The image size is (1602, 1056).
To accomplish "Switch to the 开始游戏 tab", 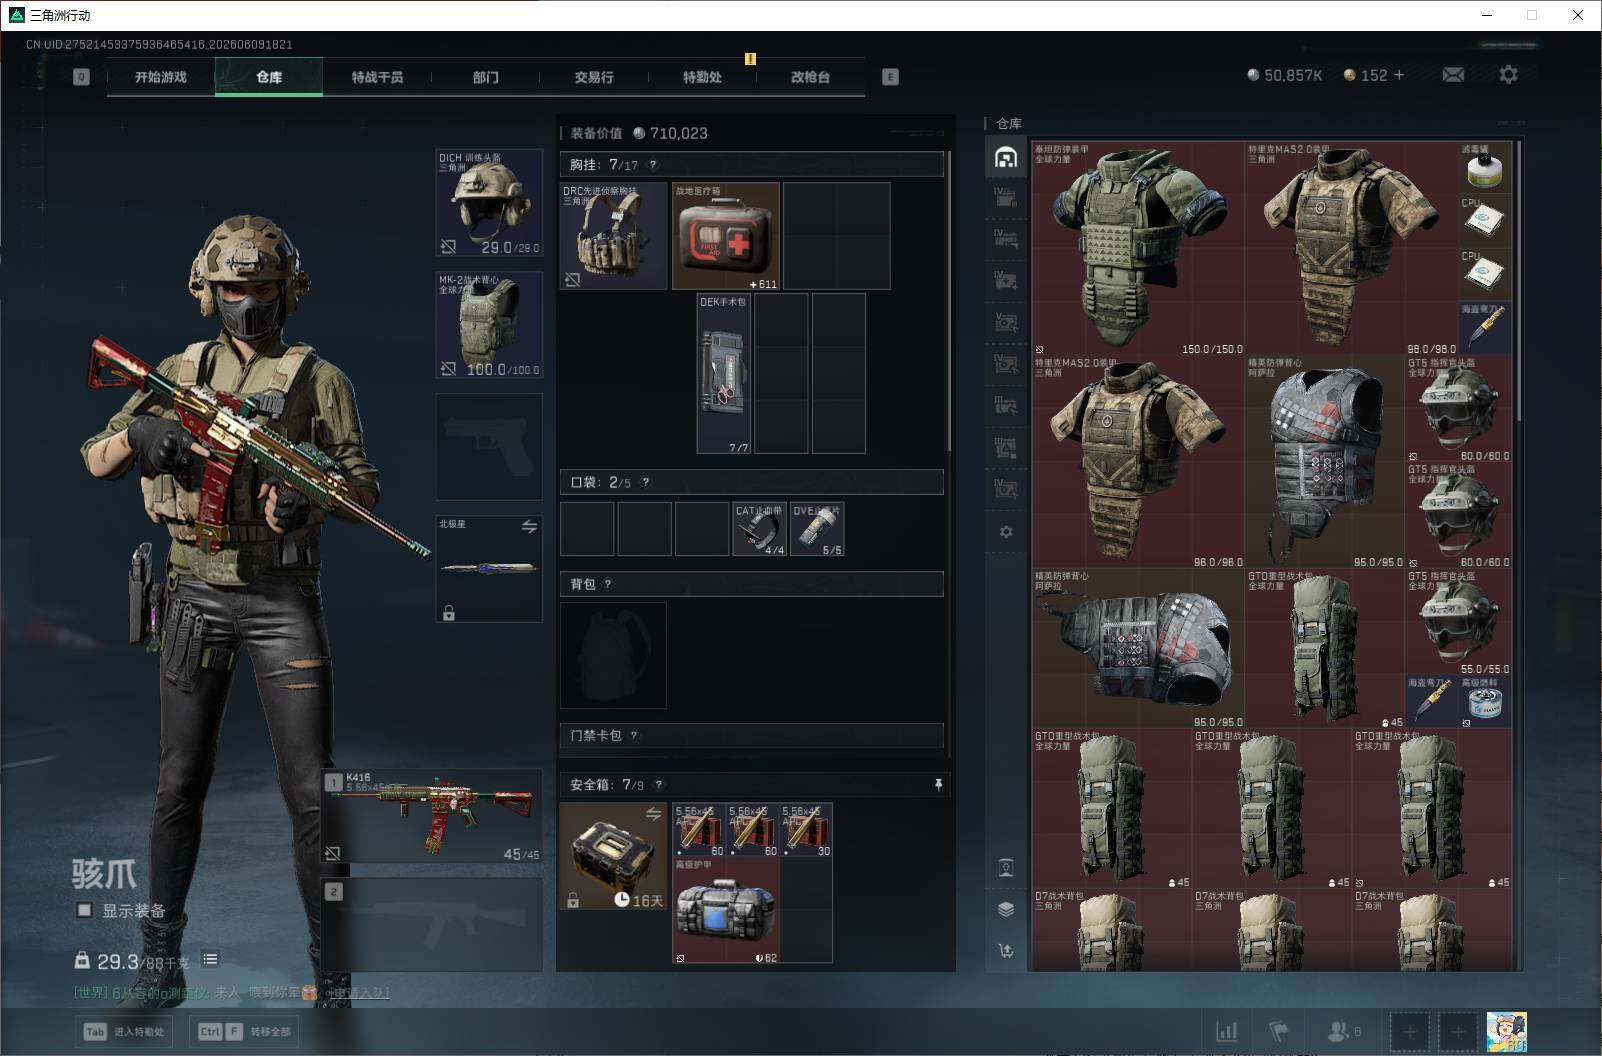I will [x=161, y=77].
